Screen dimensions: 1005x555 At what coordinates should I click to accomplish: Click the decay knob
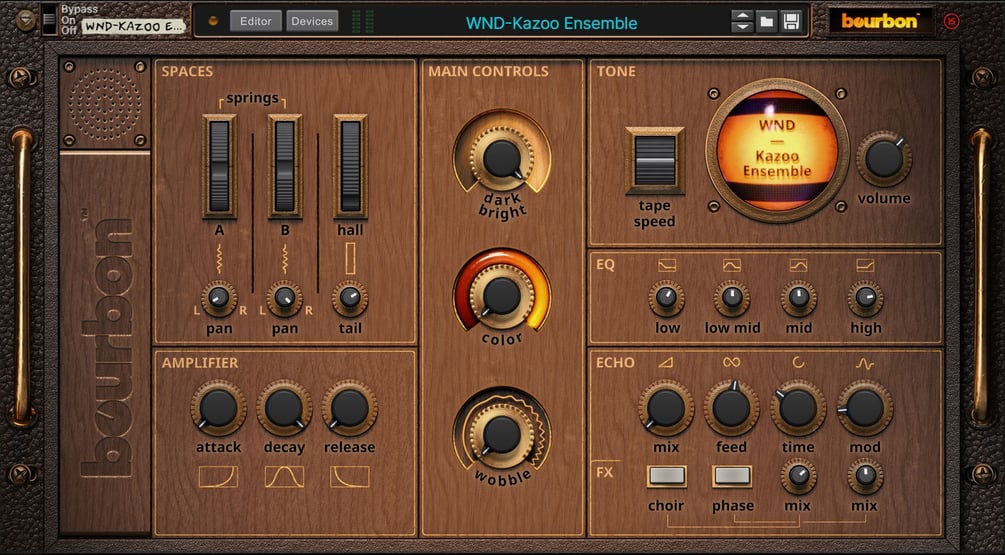coord(284,408)
